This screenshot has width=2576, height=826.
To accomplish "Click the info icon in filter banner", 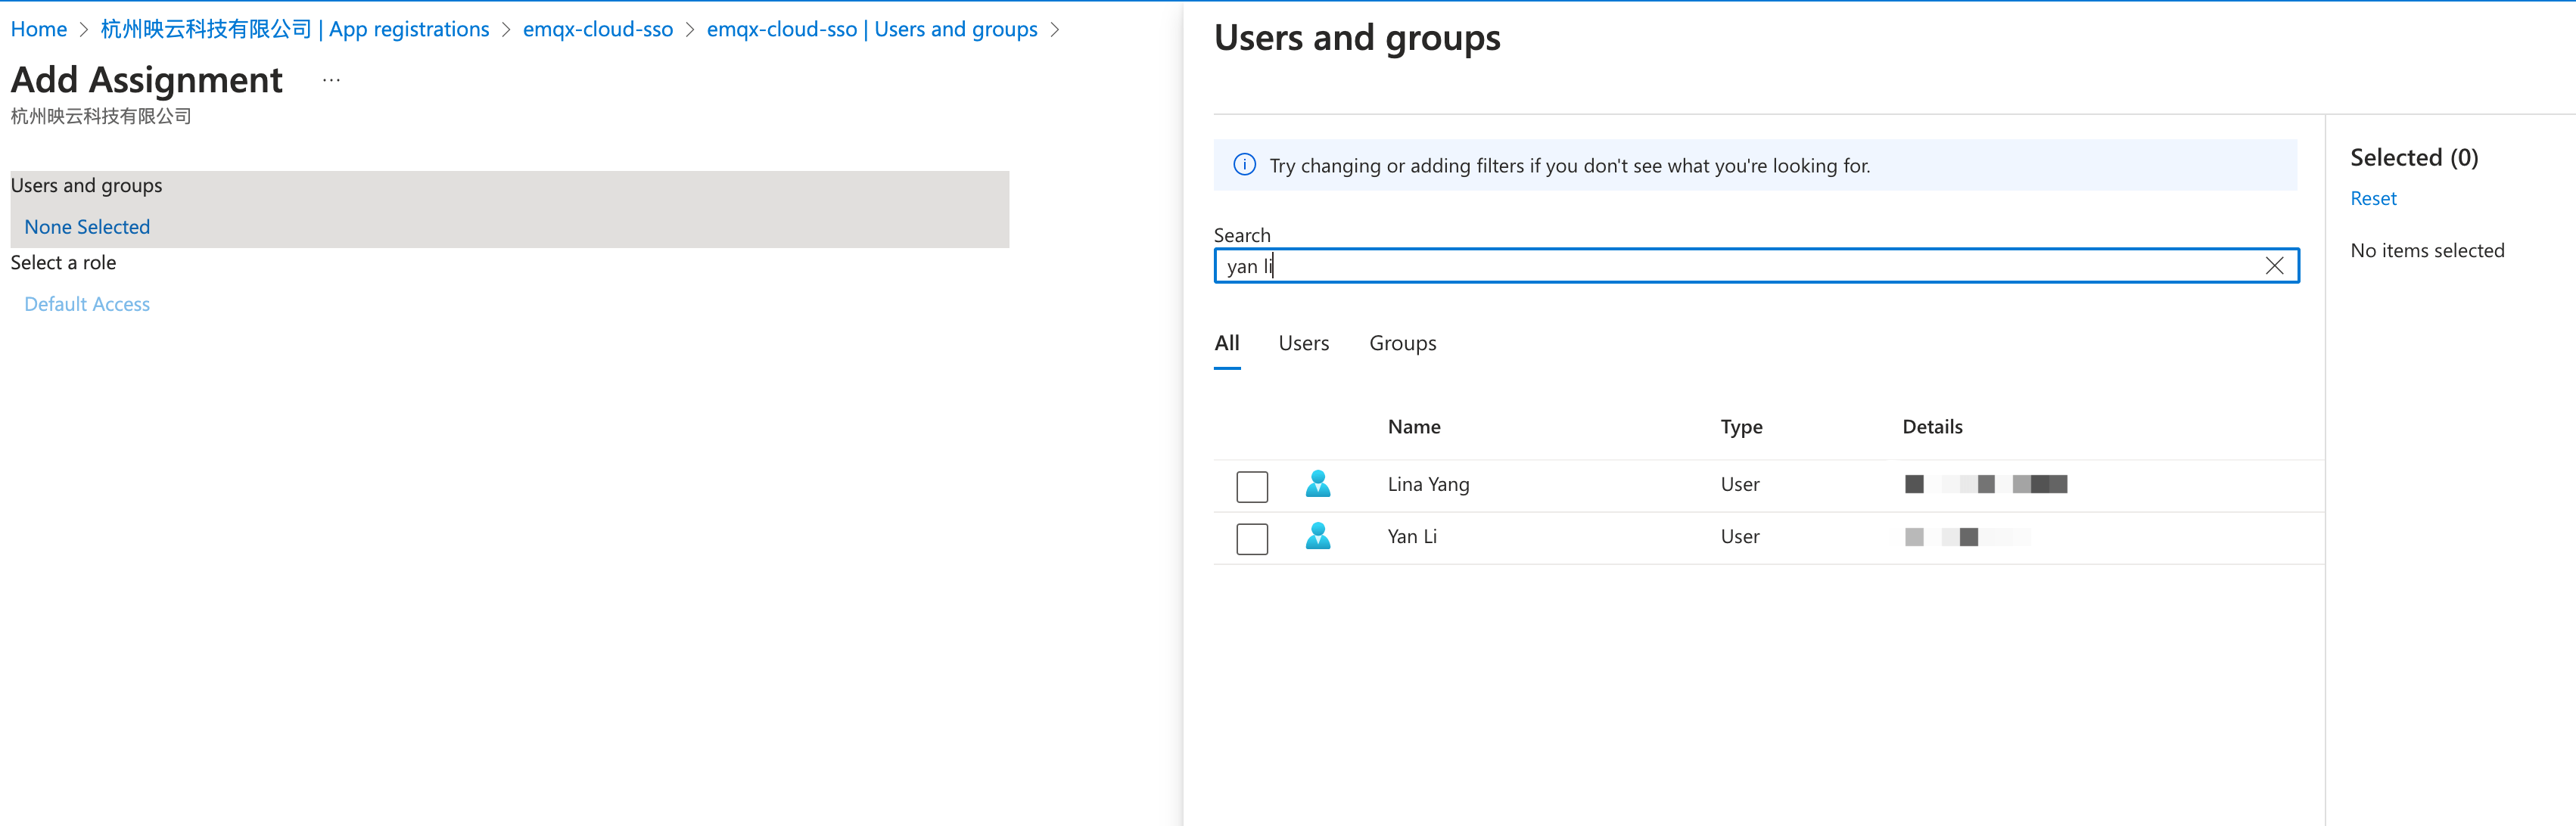I will click(1244, 165).
